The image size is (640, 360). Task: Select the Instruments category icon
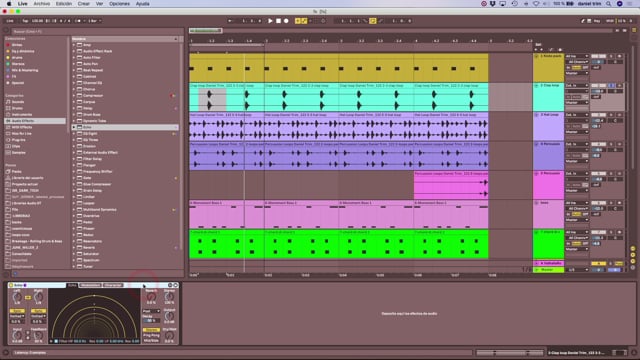click(8, 115)
